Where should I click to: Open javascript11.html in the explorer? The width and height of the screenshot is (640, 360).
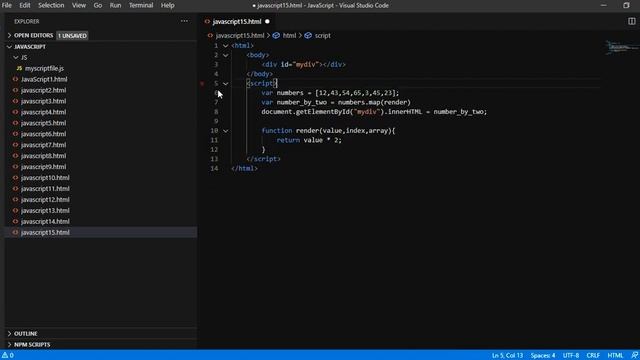click(45, 189)
